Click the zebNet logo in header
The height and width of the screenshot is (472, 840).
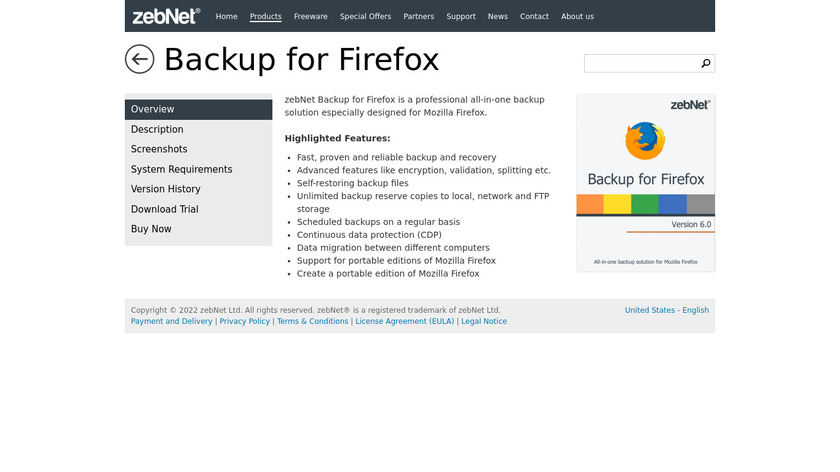pos(166,16)
